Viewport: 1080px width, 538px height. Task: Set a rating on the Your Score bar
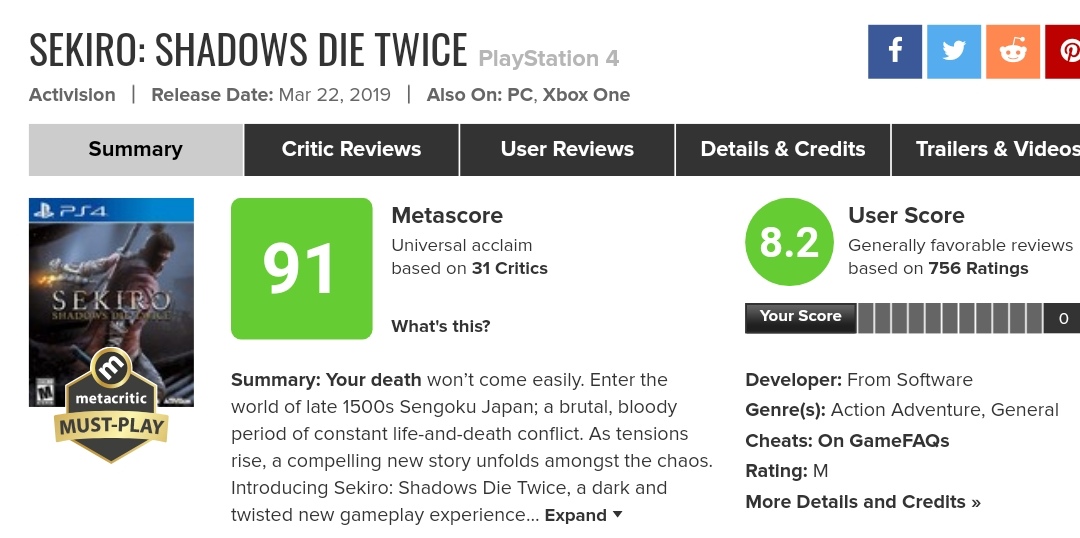tap(949, 319)
